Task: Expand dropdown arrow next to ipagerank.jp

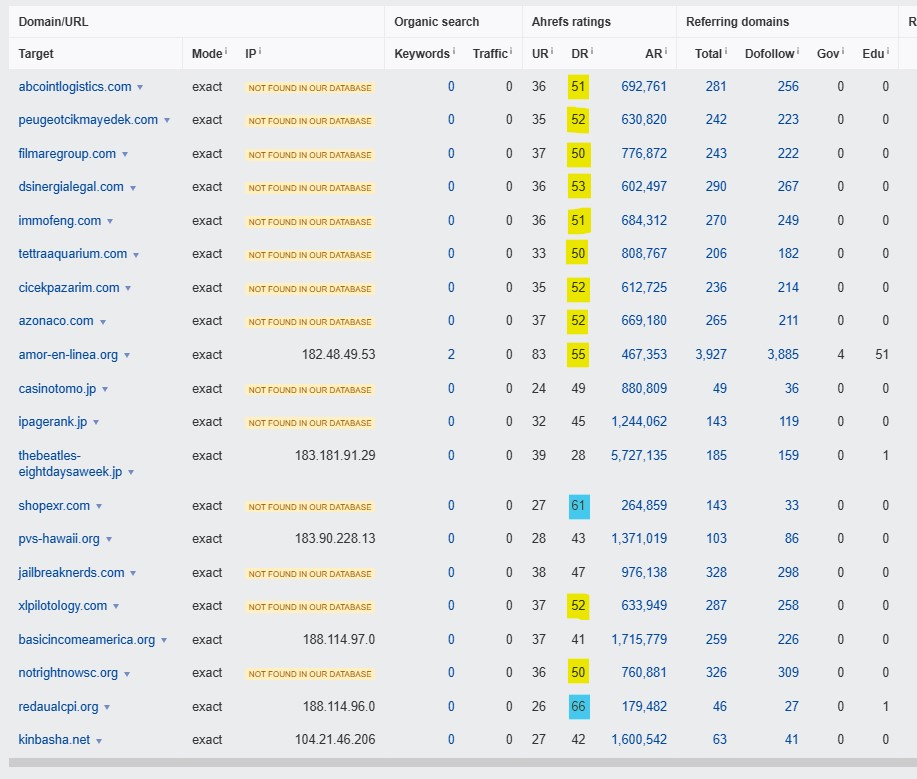Action: click(96, 423)
